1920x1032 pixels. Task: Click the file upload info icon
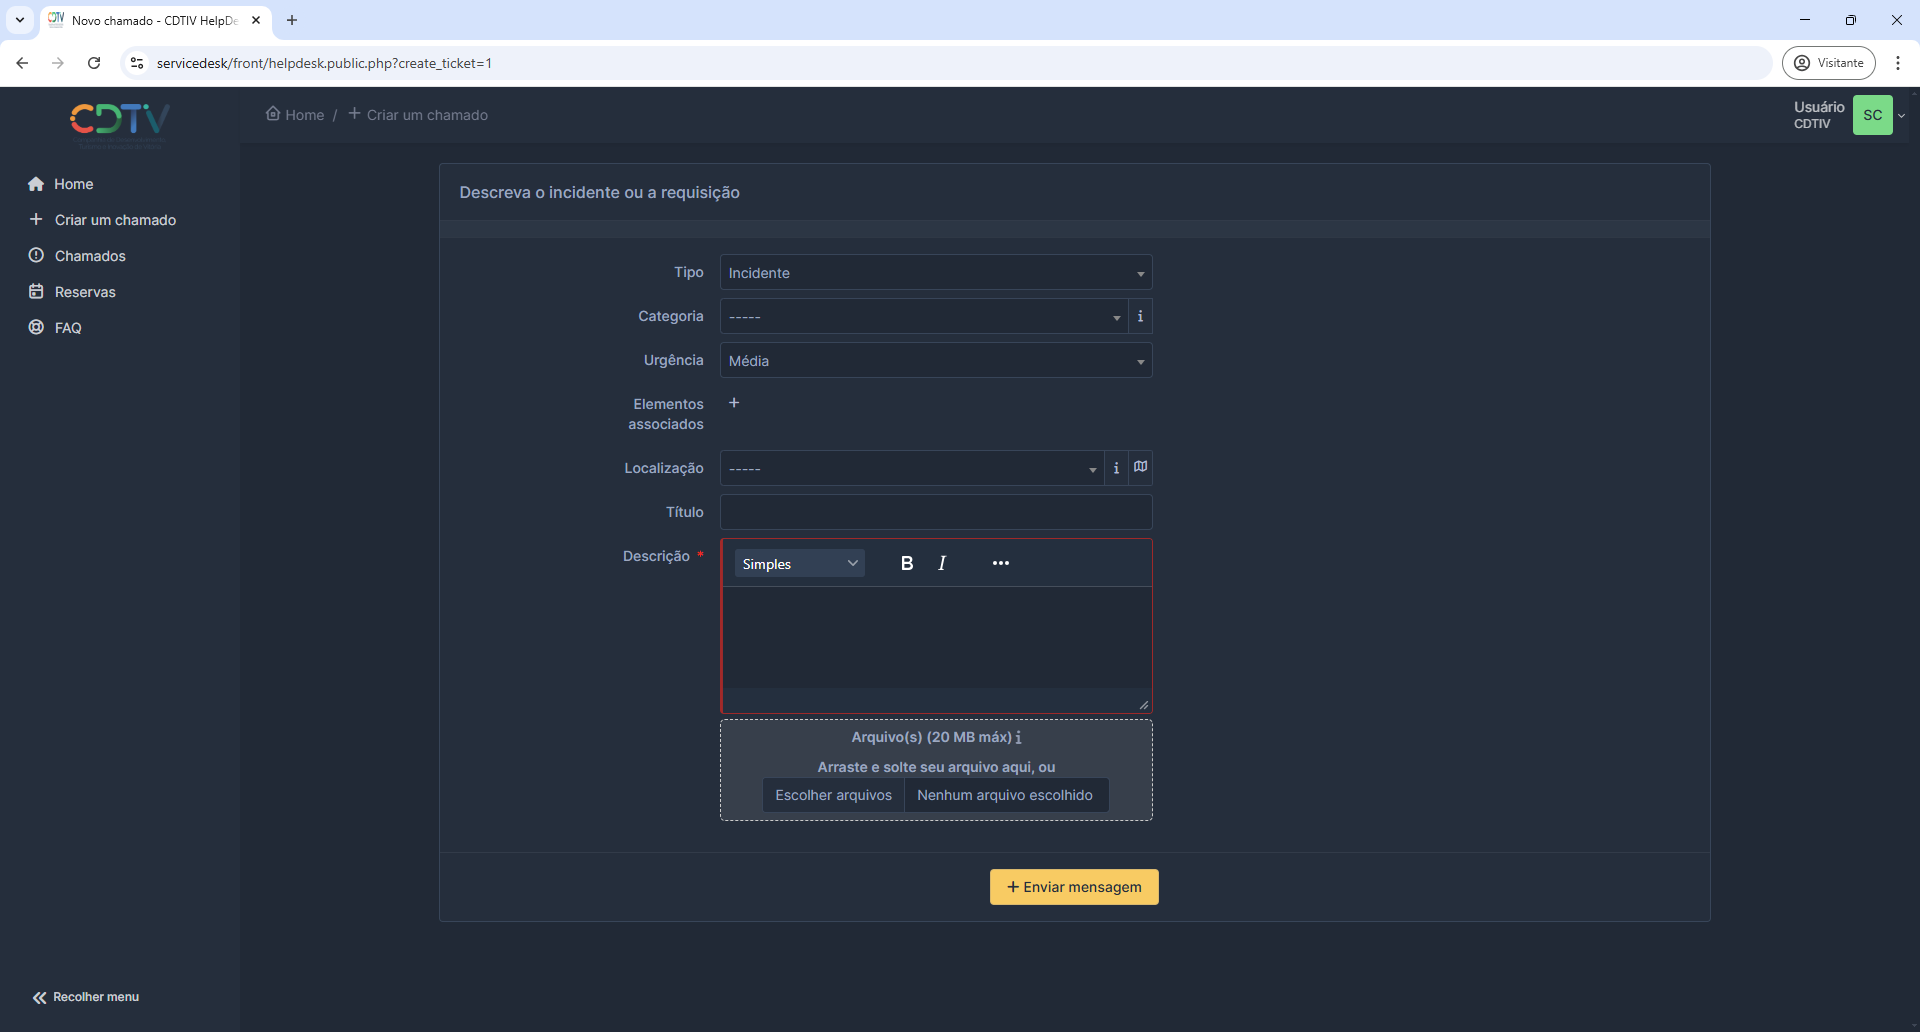[x=1018, y=738]
